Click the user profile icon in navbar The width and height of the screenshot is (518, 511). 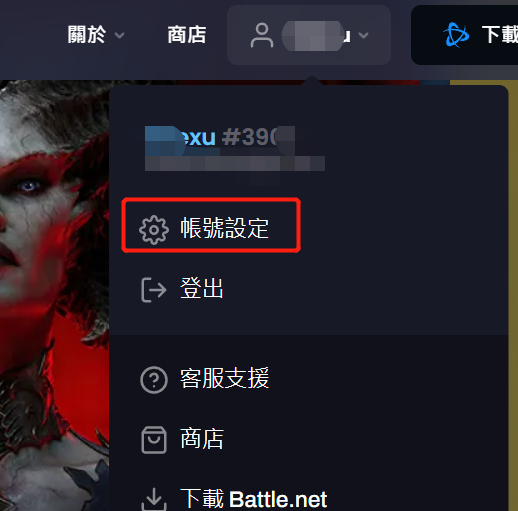tap(262, 35)
